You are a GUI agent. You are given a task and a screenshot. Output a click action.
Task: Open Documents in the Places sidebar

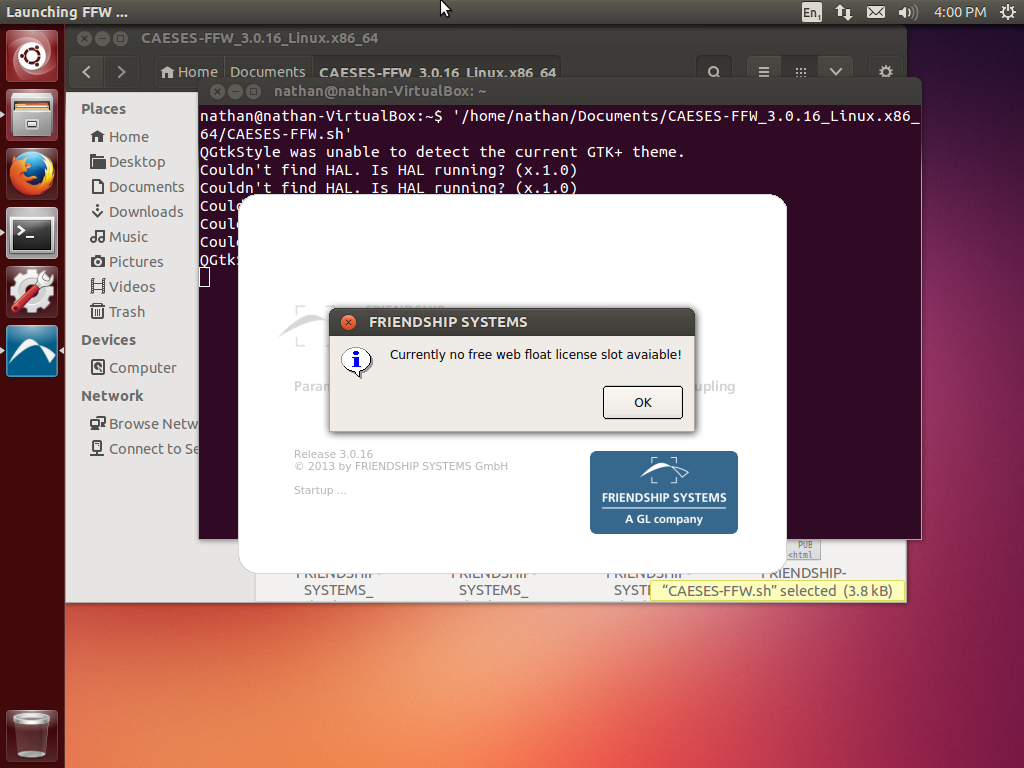tap(138, 187)
